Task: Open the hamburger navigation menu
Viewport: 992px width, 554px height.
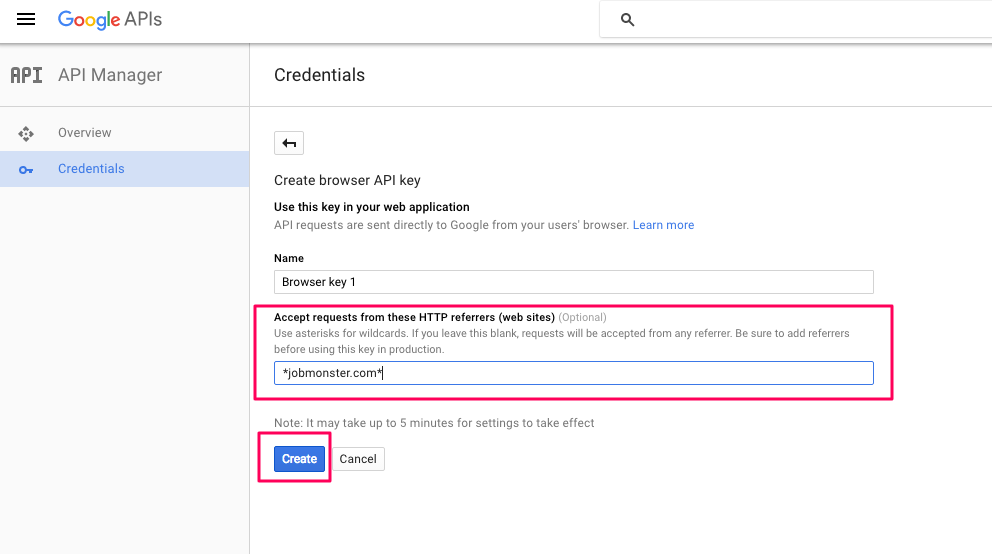Action: point(26,19)
